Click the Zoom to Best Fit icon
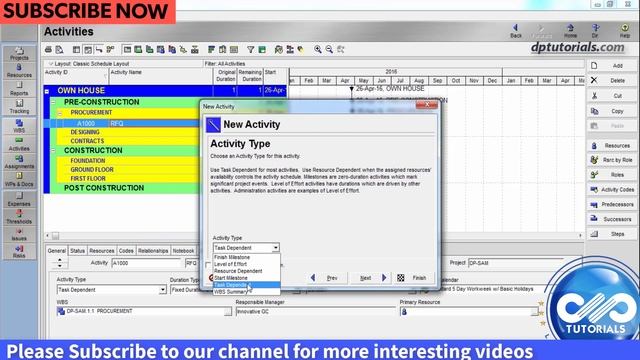Image resolution: width=640 pixels, height=360 pixels. (x=340, y=50)
